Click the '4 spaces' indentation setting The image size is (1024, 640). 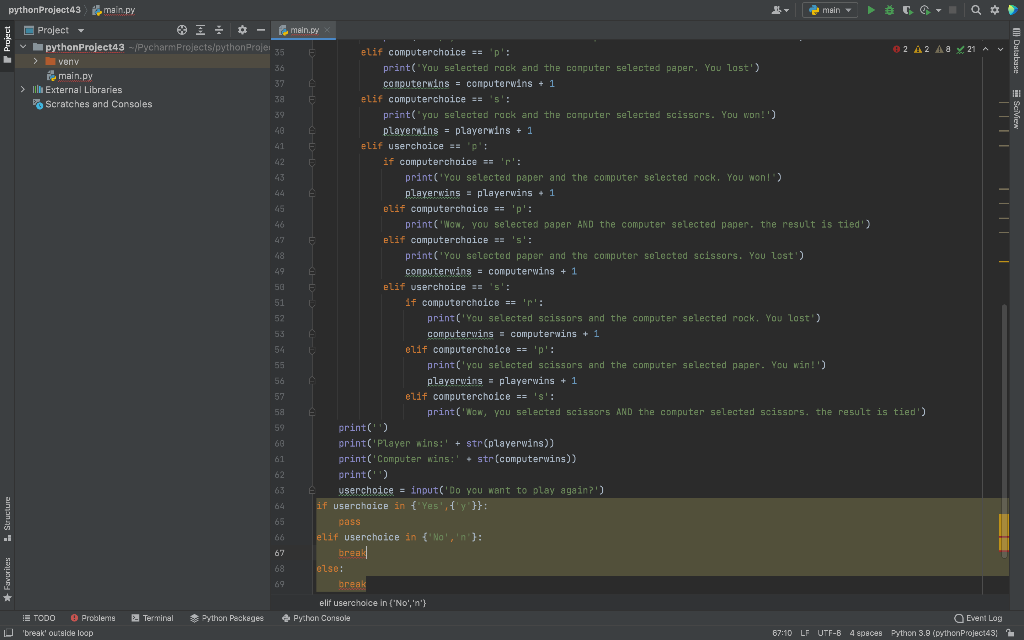click(864, 632)
